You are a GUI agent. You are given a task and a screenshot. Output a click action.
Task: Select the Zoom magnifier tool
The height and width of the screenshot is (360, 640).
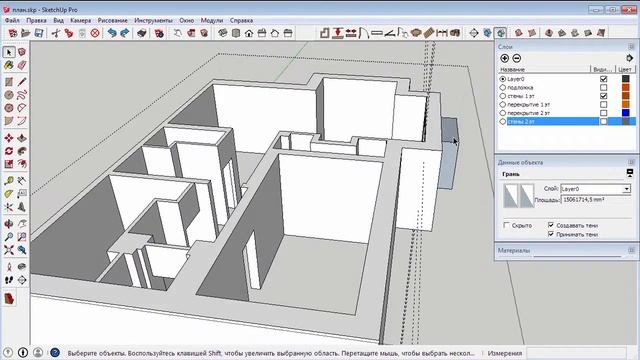click(9, 237)
